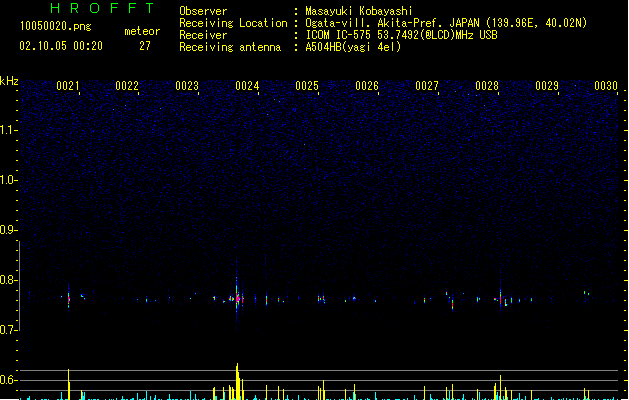This screenshot has width=629, height=400.
Task: Click the A504HB(yagi 4el) antenna text
Action: click(x=353, y=47)
